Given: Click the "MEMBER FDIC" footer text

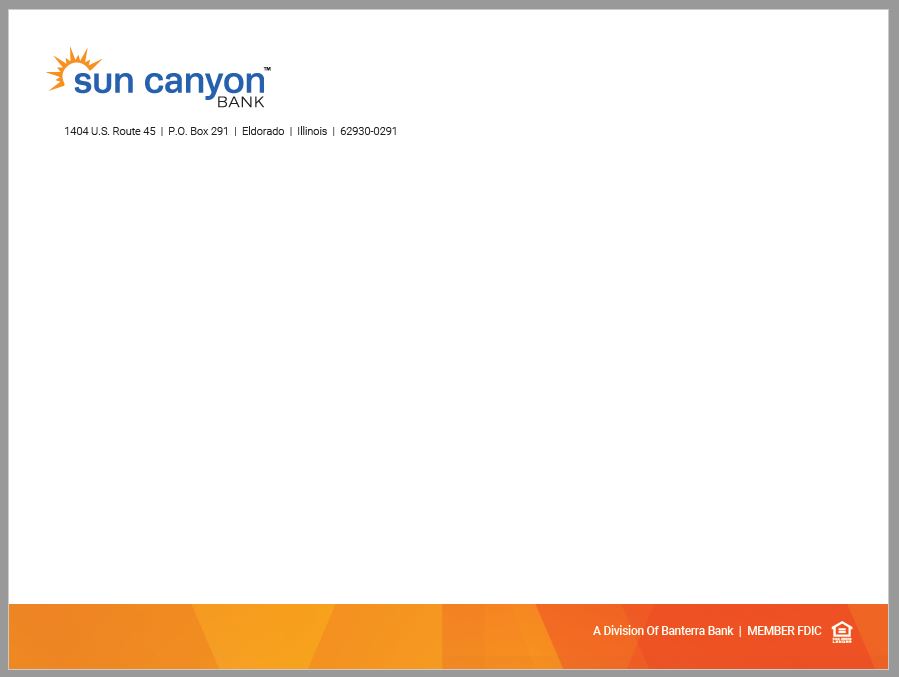Looking at the screenshot, I should coord(784,631).
